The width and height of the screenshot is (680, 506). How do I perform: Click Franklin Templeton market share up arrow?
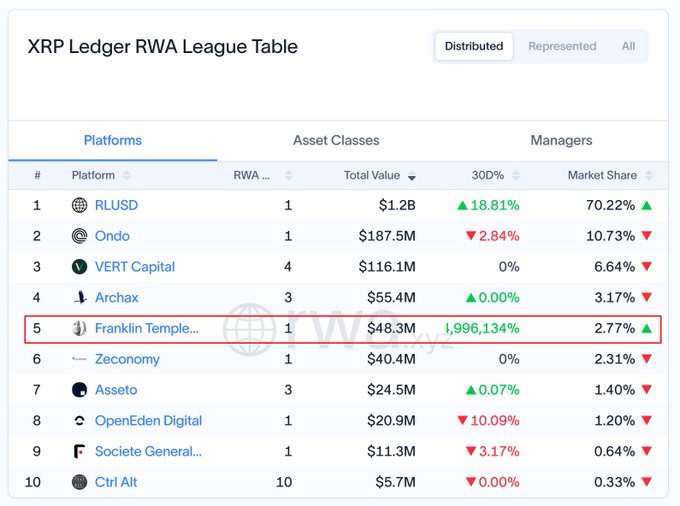647,328
